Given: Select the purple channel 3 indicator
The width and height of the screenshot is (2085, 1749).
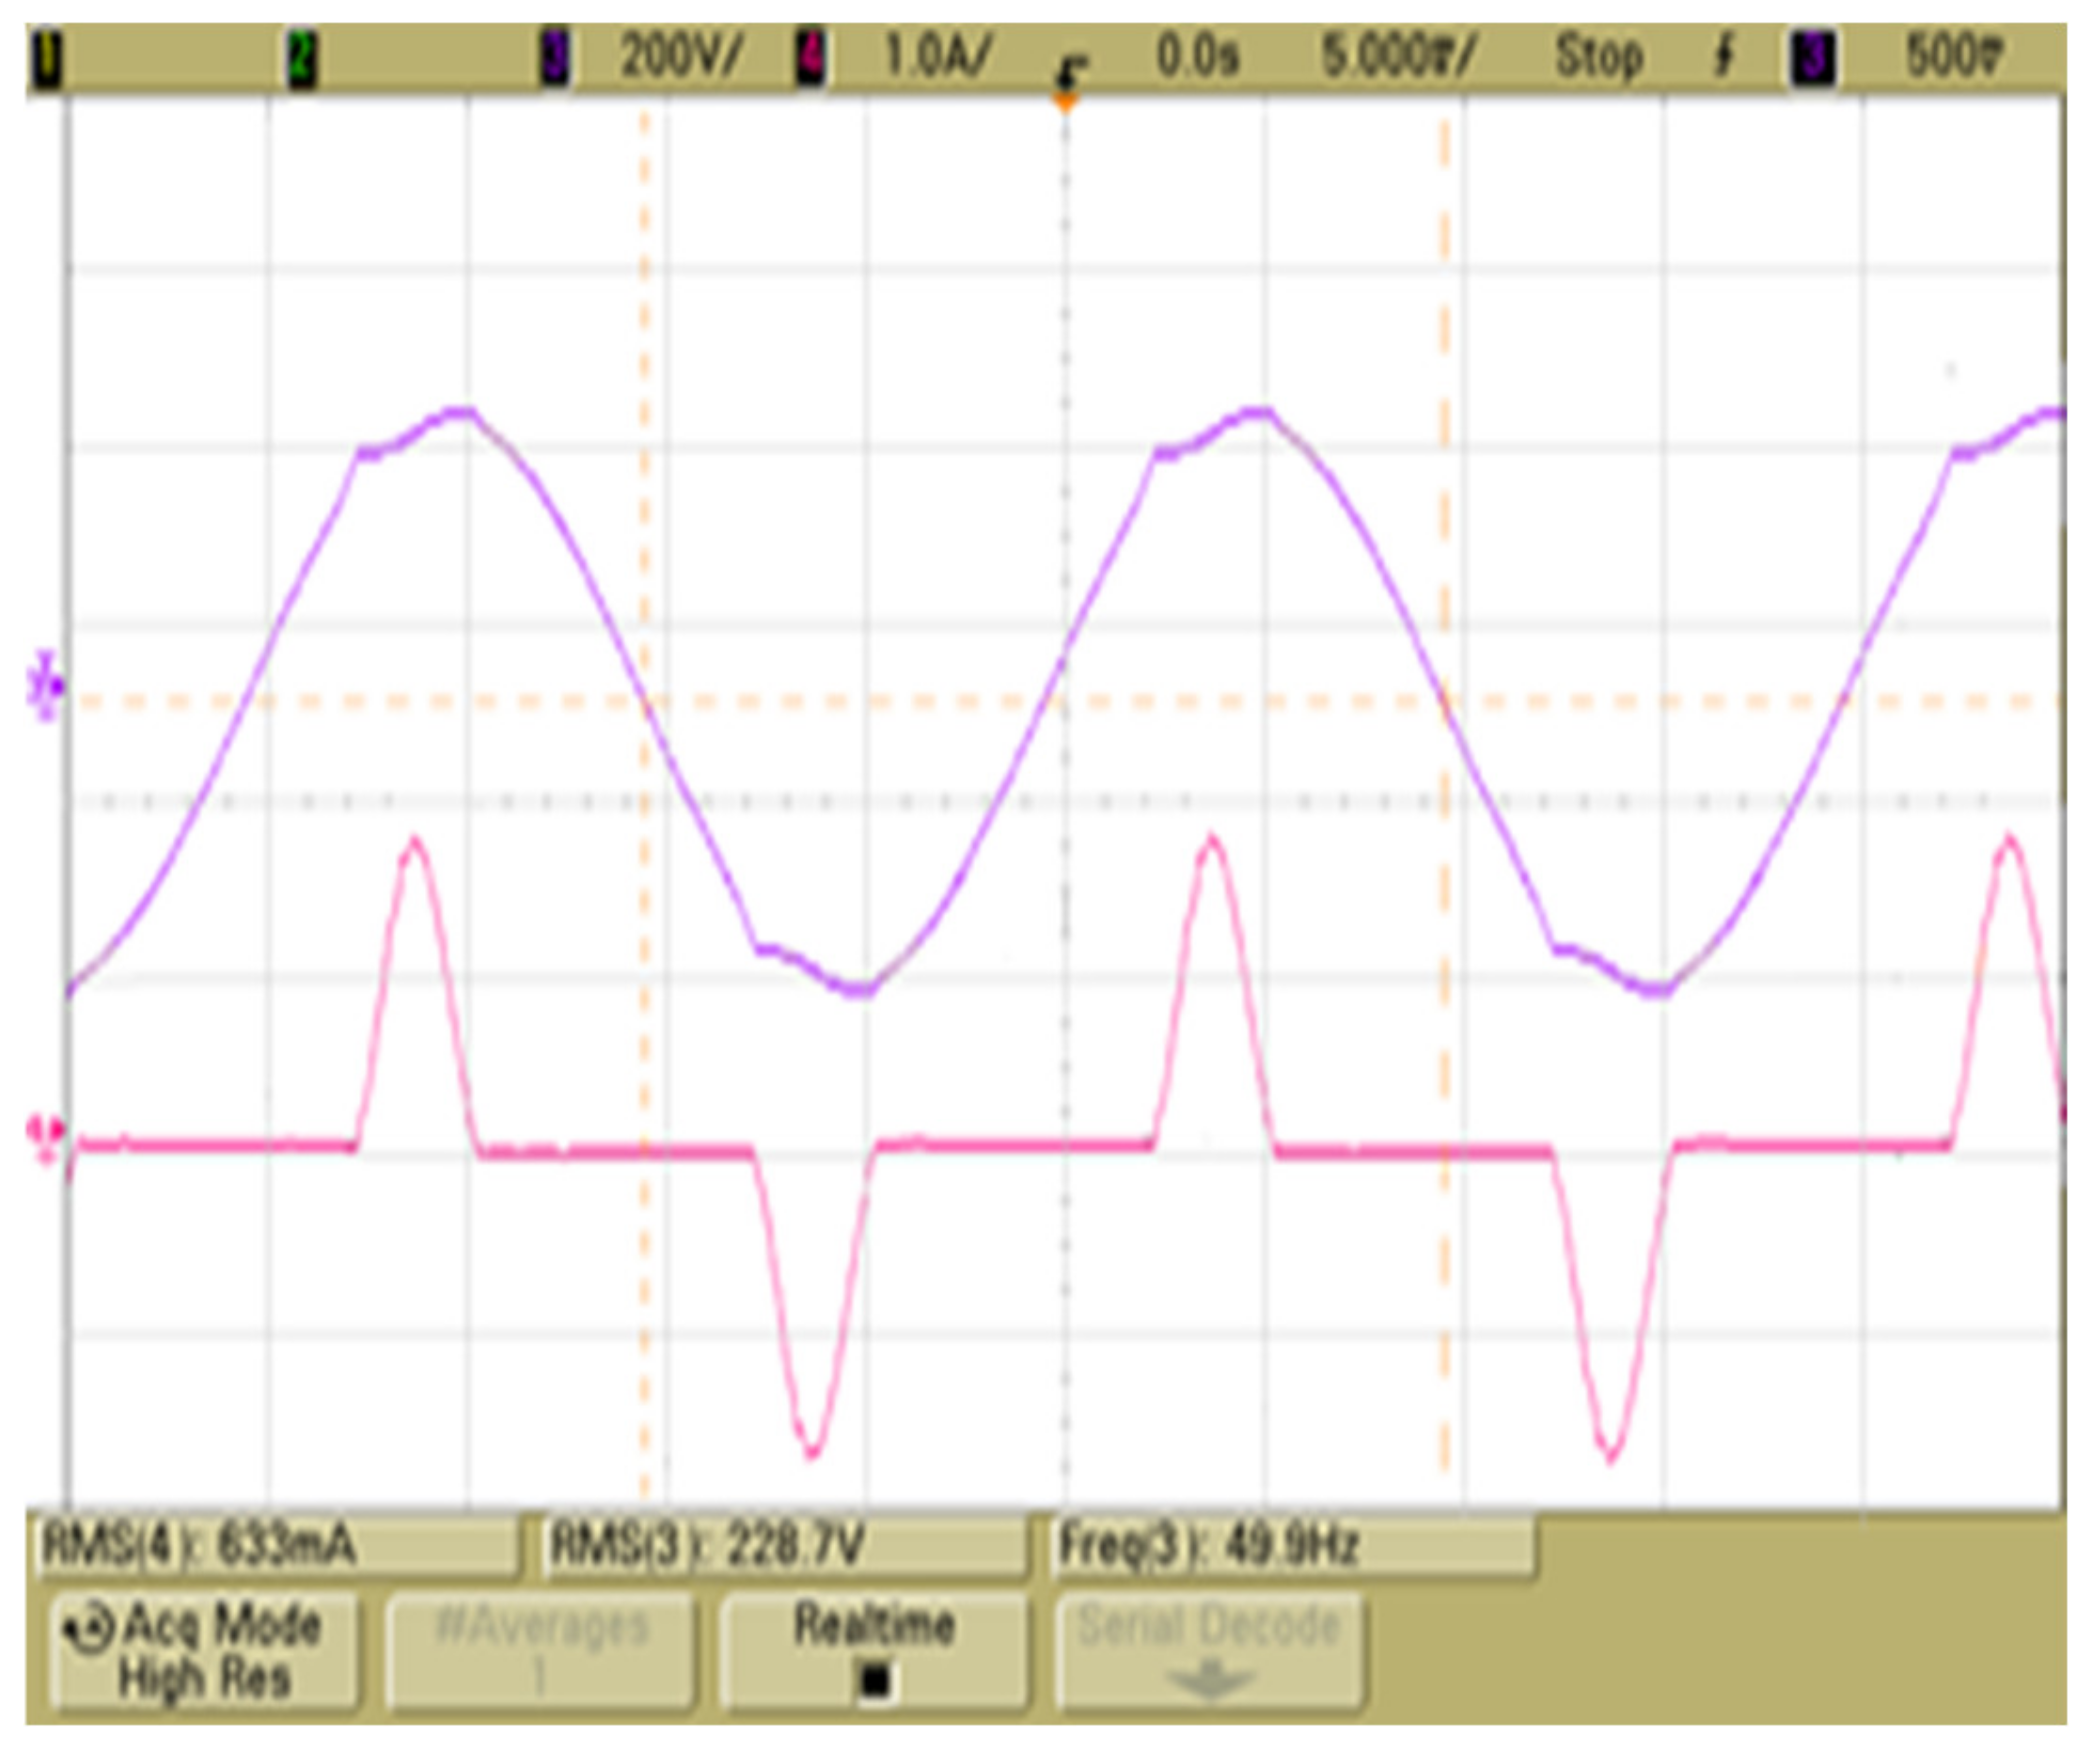Looking at the screenshot, I should click(x=554, y=58).
